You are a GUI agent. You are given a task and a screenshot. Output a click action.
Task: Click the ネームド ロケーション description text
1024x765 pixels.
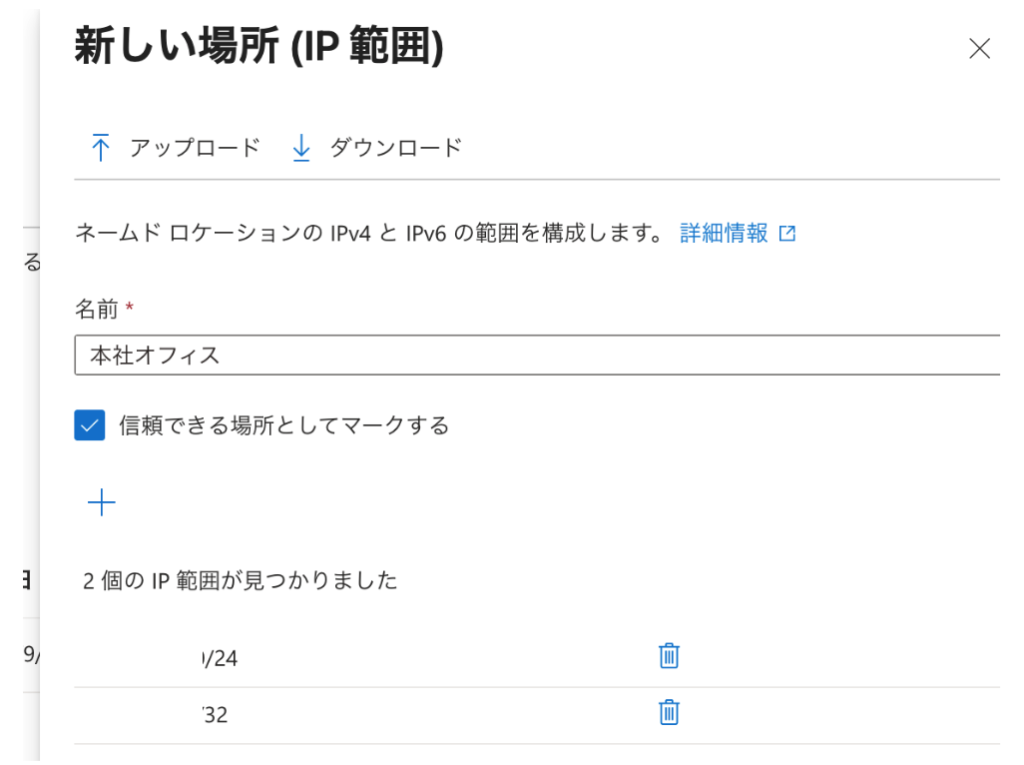click(370, 234)
